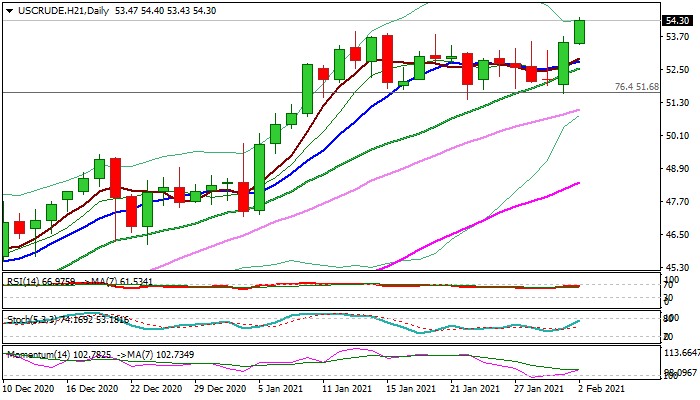
Task: Click the 27 Jan 2021 date label
Action: (539, 388)
